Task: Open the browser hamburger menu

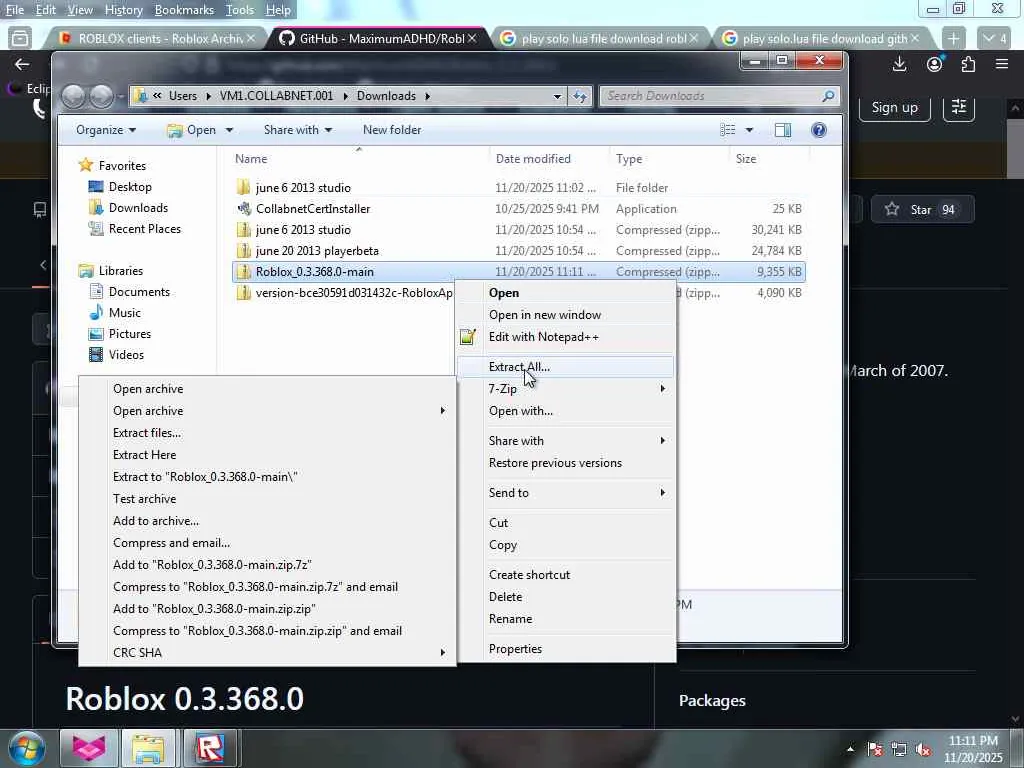Action: tap(1002, 64)
